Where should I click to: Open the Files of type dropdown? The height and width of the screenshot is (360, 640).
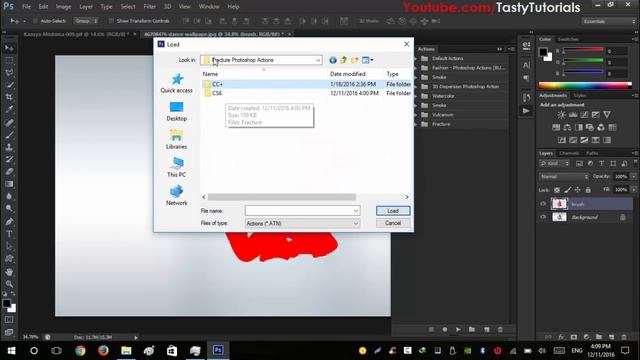(356, 224)
